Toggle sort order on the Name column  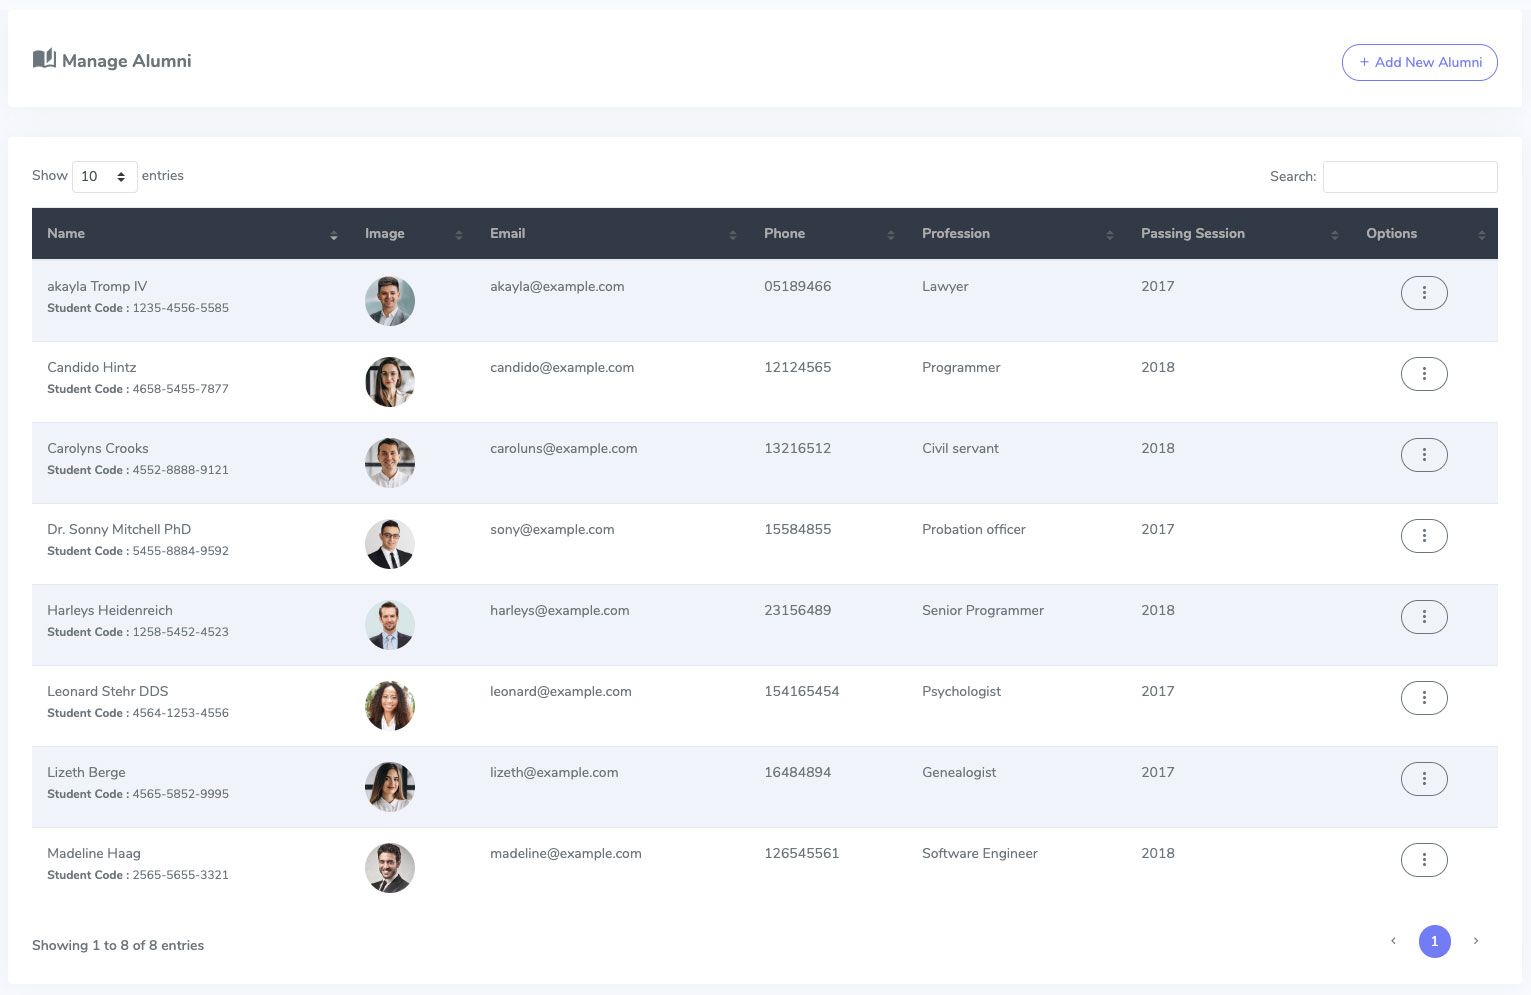[334, 236]
